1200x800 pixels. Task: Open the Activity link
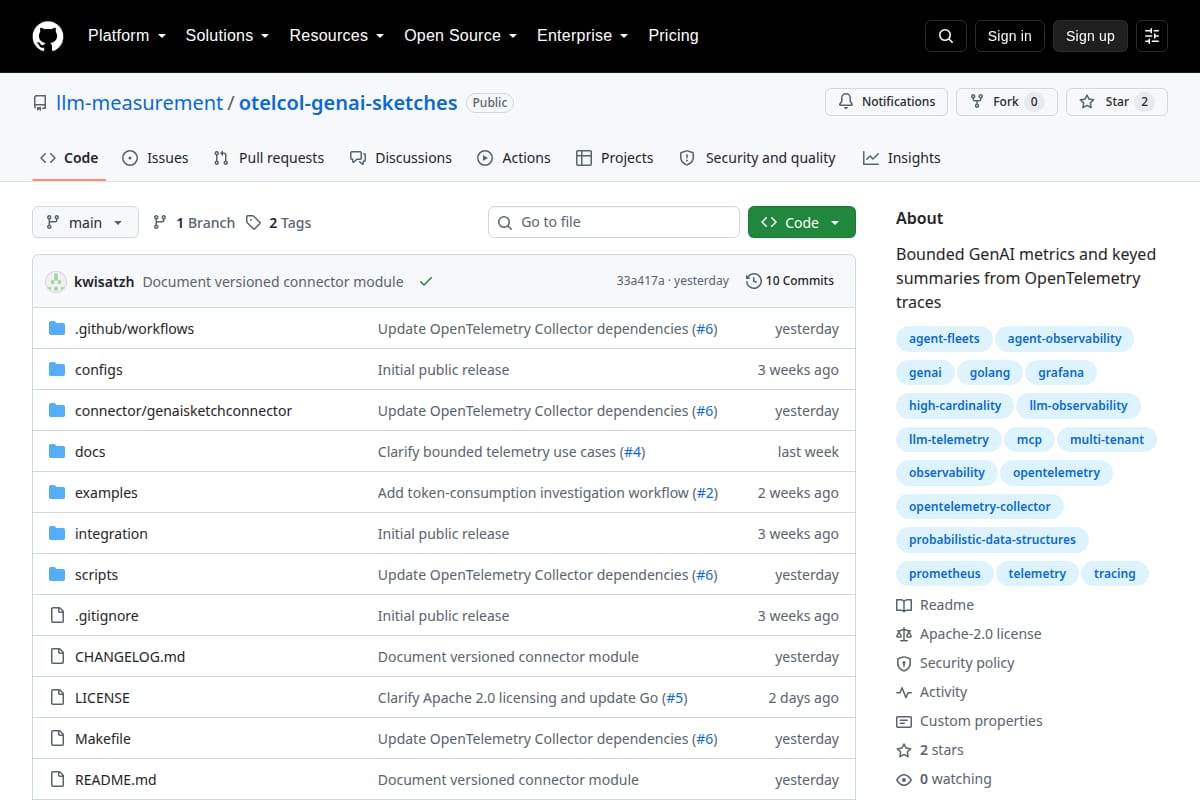pyautogui.click(x=932, y=692)
